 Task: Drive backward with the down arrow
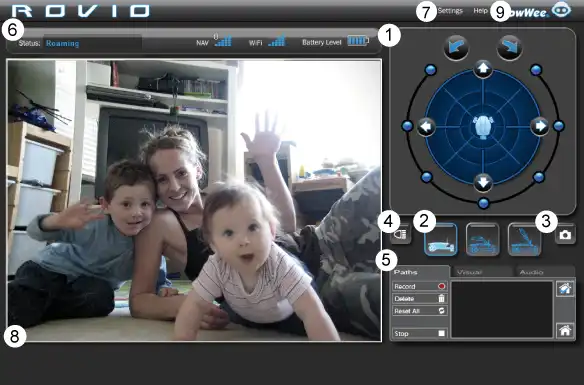point(483,183)
